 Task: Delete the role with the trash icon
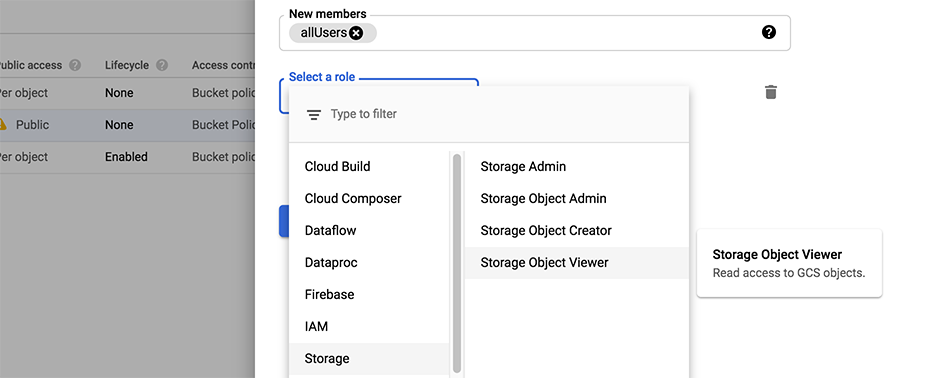click(x=770, y=92)
